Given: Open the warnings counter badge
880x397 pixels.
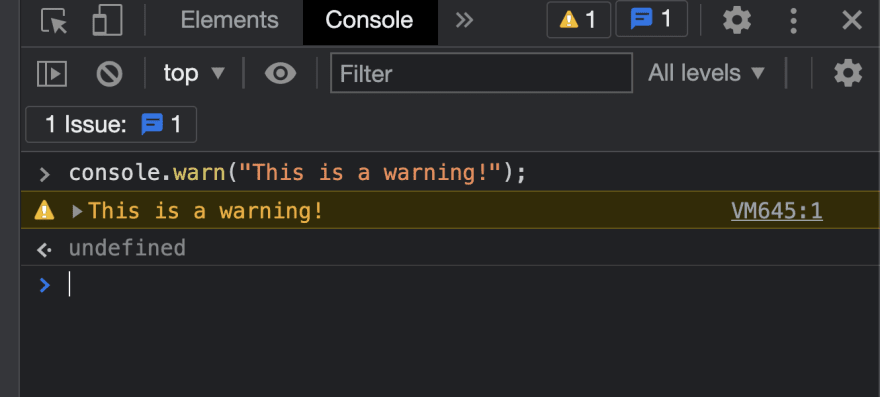Looking at the screenshot, I should point(579,20).
